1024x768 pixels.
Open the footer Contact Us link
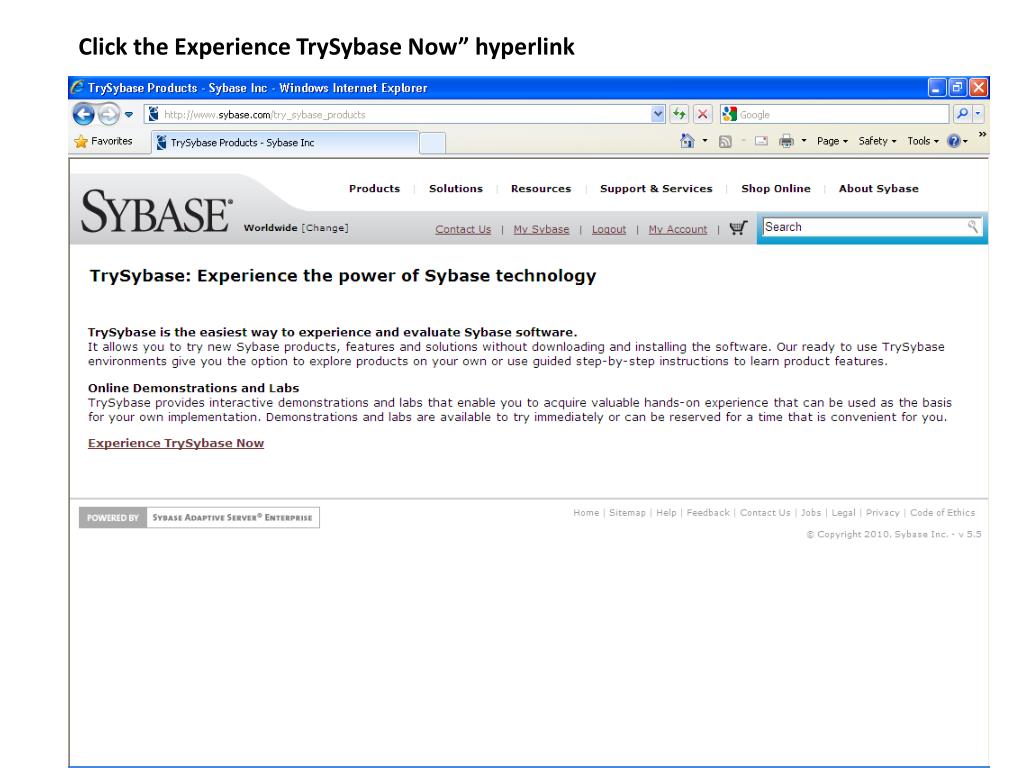click(765, 513)
